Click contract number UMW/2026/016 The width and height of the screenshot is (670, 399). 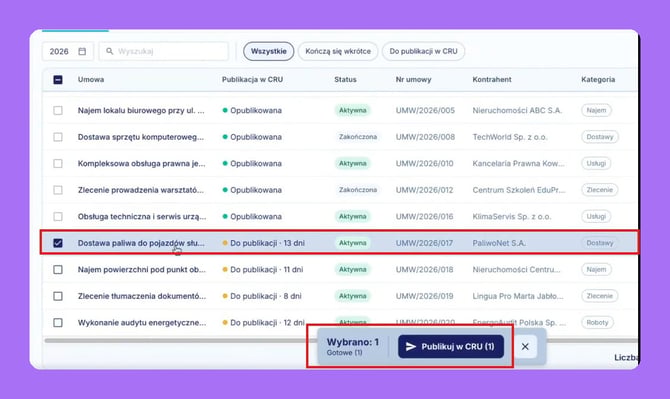click(424, 216)
